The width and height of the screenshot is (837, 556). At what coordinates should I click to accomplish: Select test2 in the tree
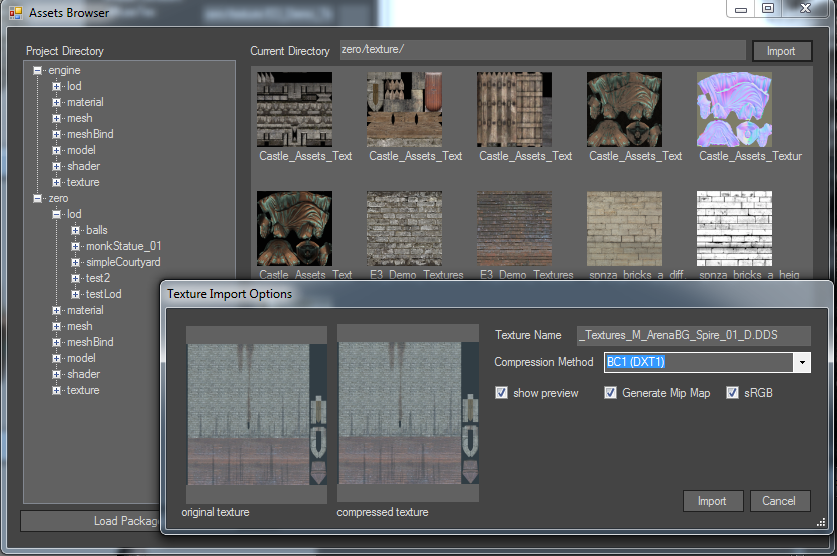(98, 279)
